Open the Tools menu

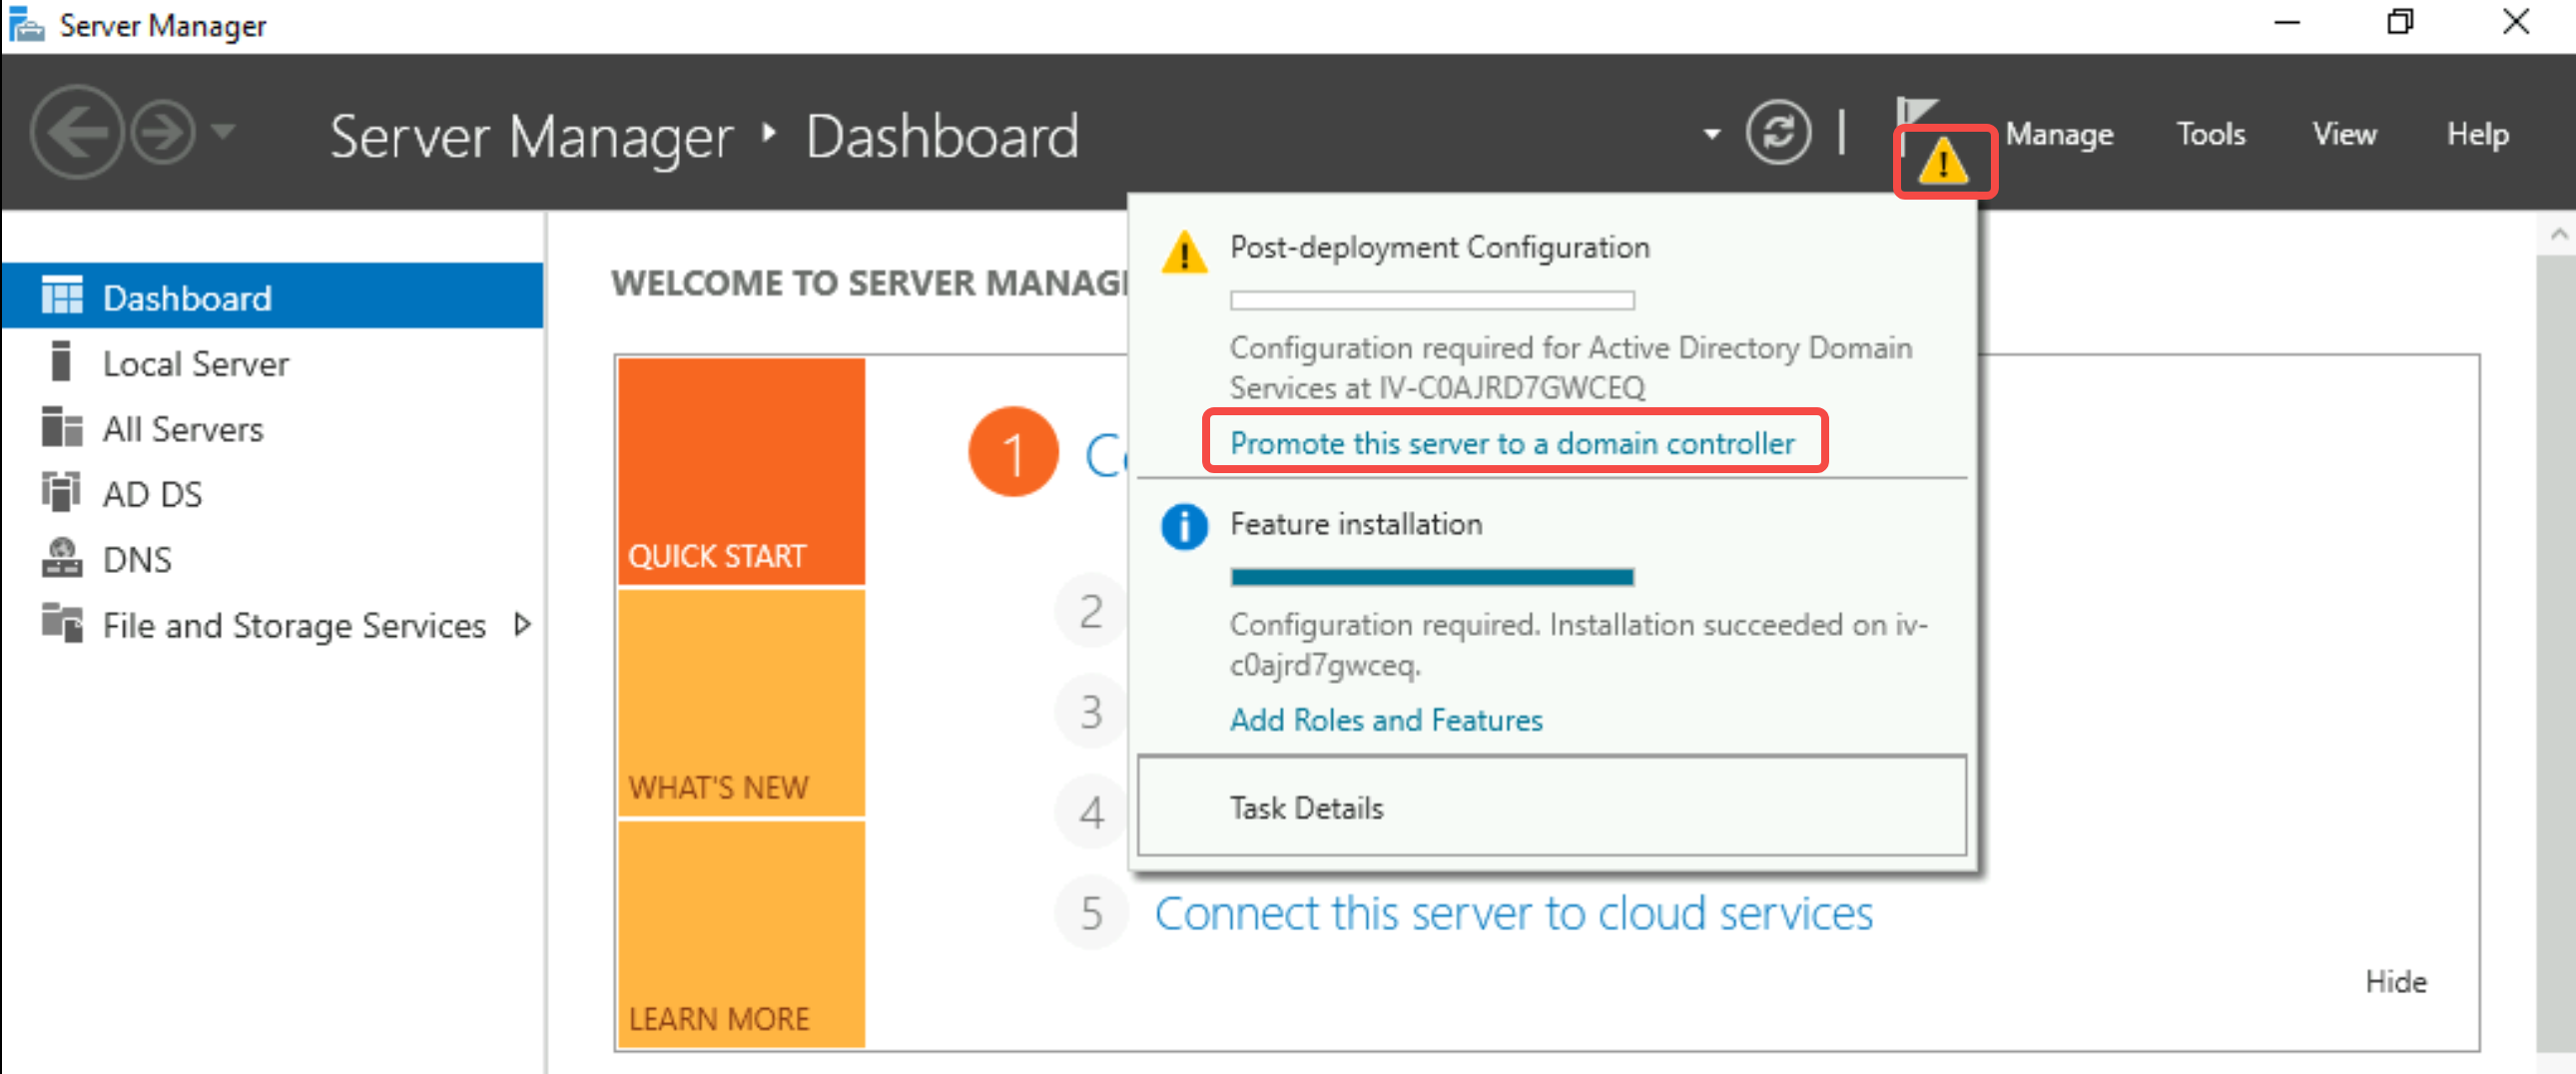pos(2211,133)
